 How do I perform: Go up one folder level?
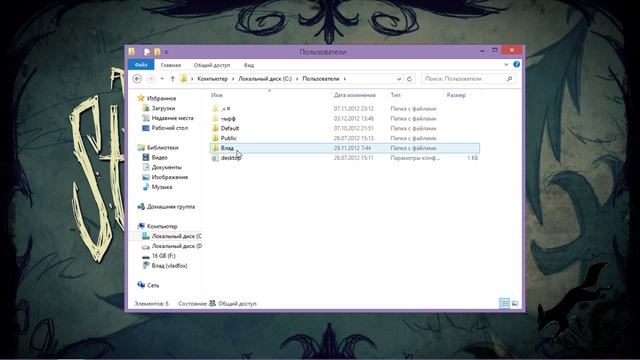(x=173, y=79)
